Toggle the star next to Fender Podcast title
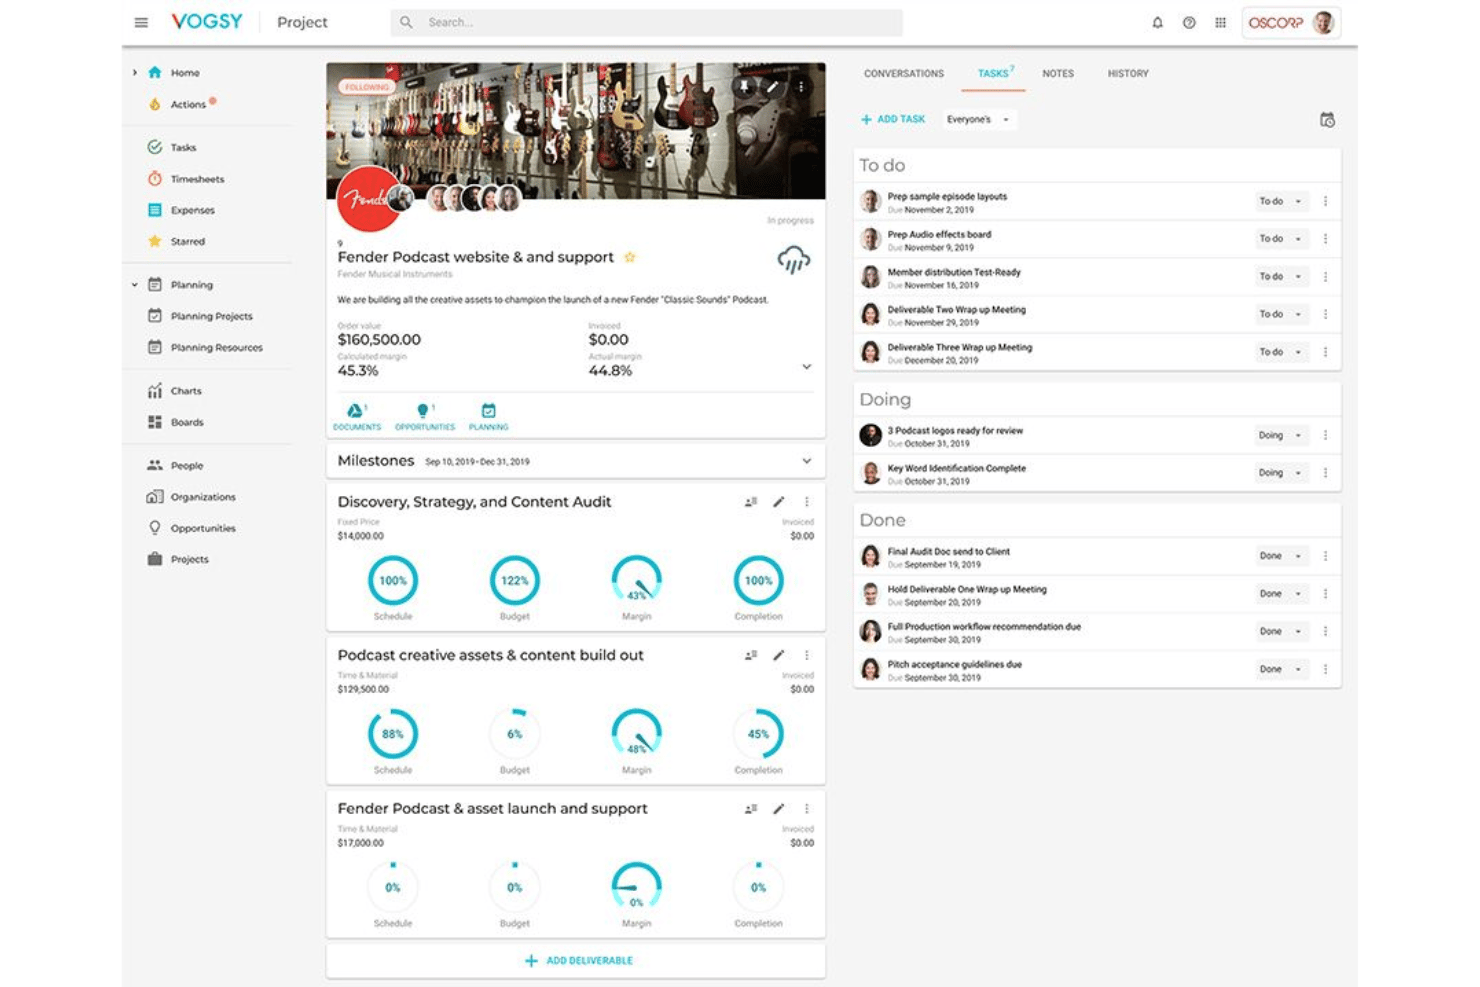This screenshot has width=1480, height=987. (x=630, y=257)
